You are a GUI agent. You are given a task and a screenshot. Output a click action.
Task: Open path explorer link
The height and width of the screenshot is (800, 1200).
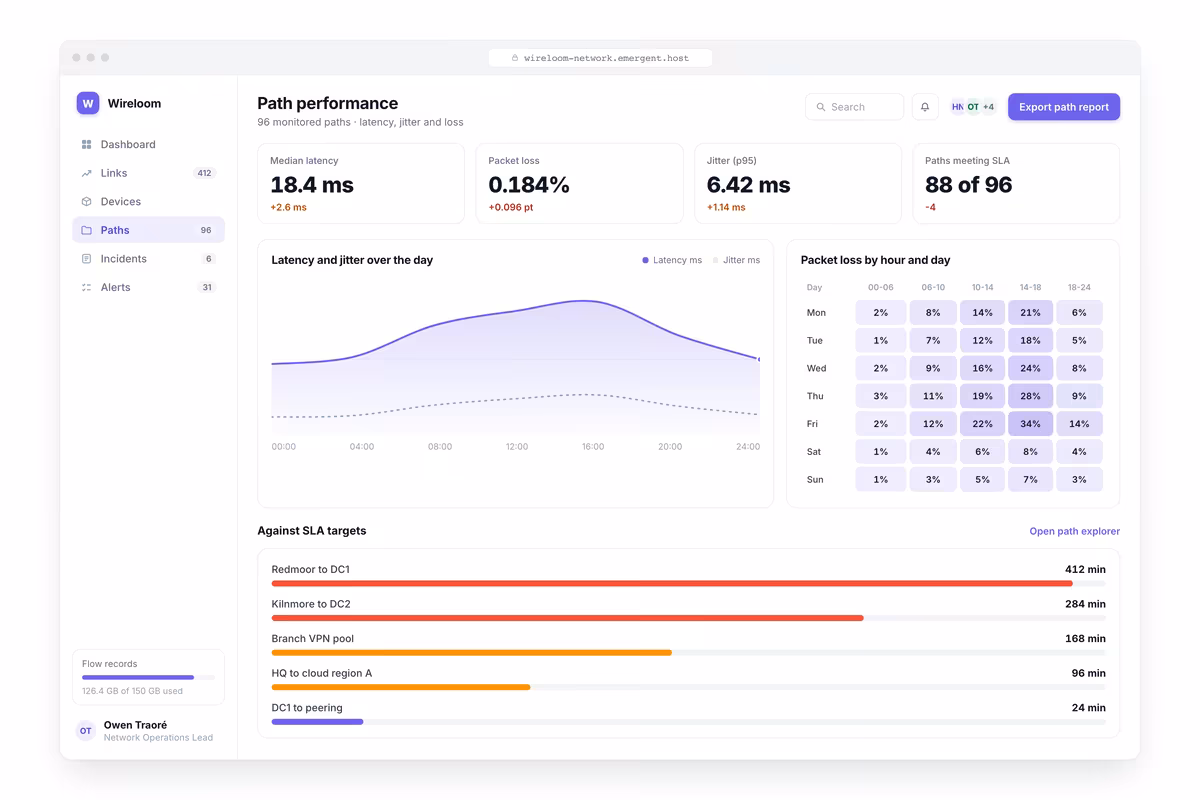click(x=1074, y=531)
